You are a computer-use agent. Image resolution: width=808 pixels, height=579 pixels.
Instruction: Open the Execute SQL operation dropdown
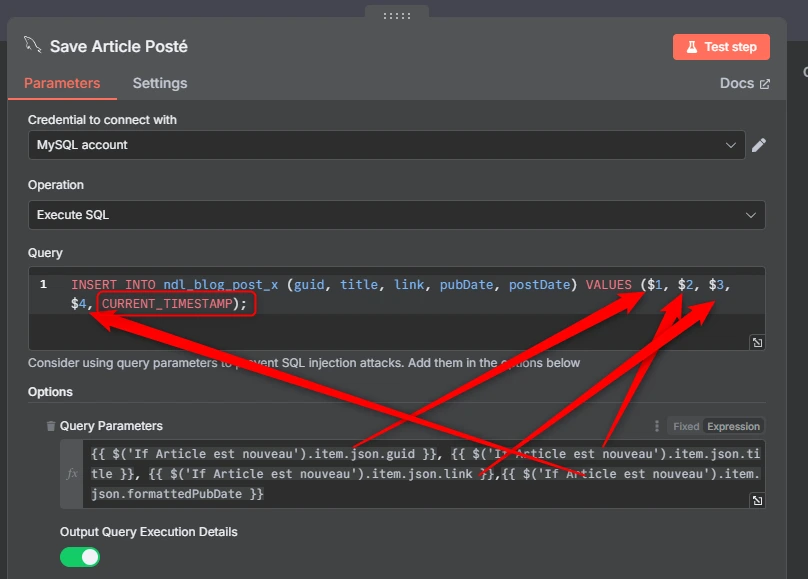click(396, 215)
